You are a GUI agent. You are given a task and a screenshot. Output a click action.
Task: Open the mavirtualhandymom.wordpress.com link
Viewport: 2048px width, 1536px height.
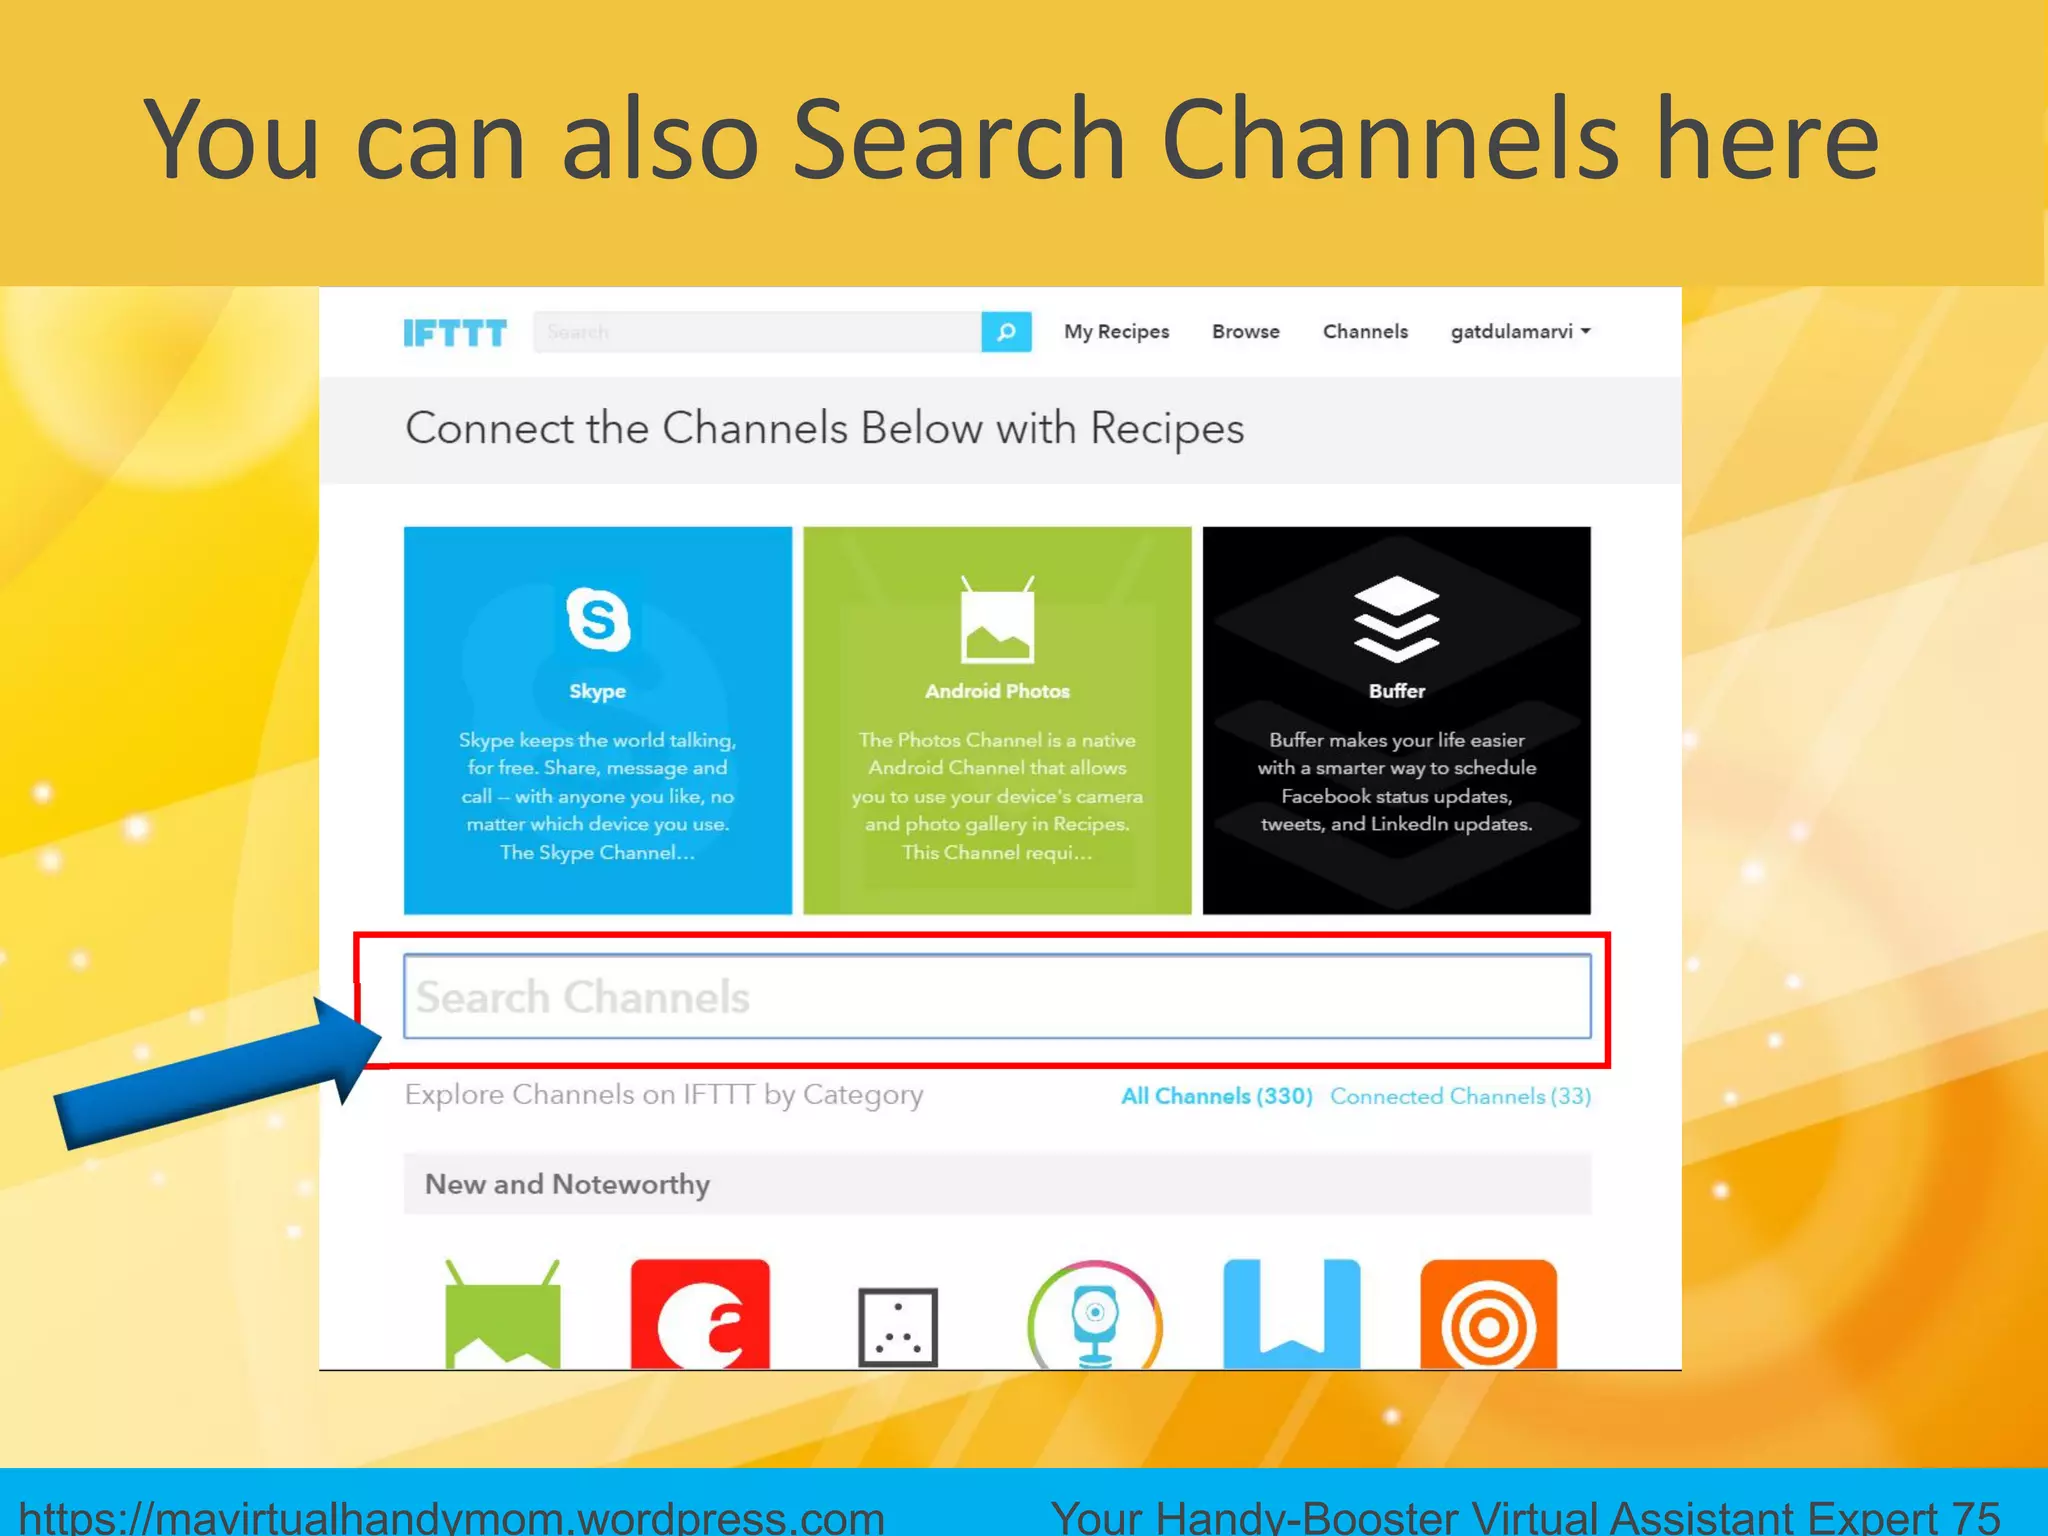pyautogui.click(x=452, y=1517)
